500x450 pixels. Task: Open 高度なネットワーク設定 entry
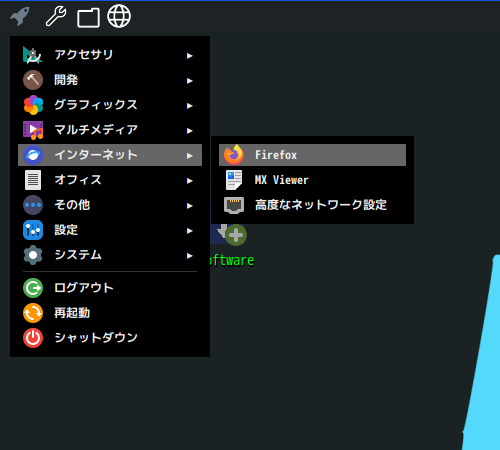point(312,205)
